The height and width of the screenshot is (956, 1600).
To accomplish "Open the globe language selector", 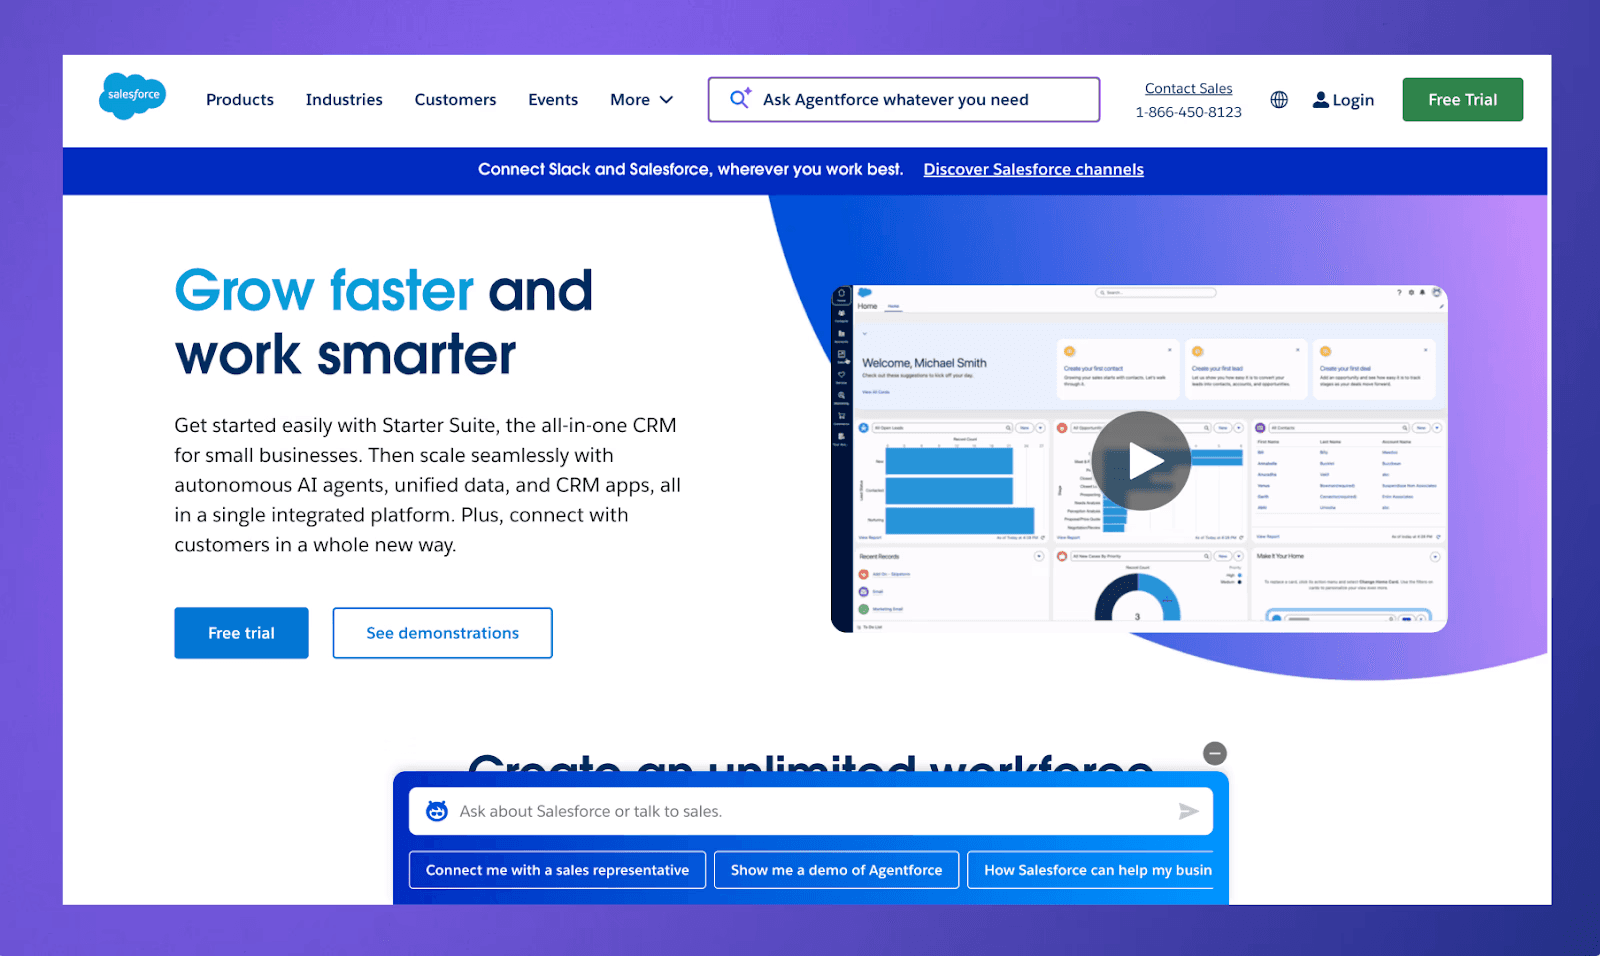I will 1279,99.
